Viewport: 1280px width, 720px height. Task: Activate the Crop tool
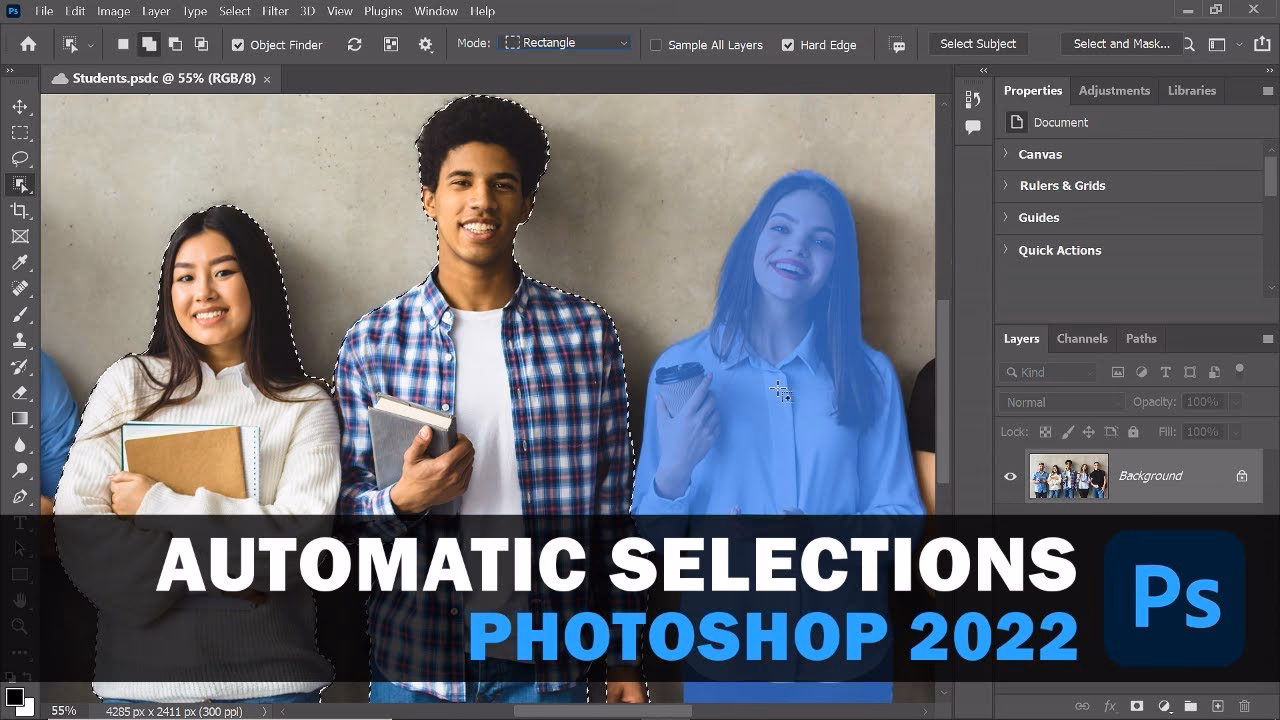[x=20, y=210]
